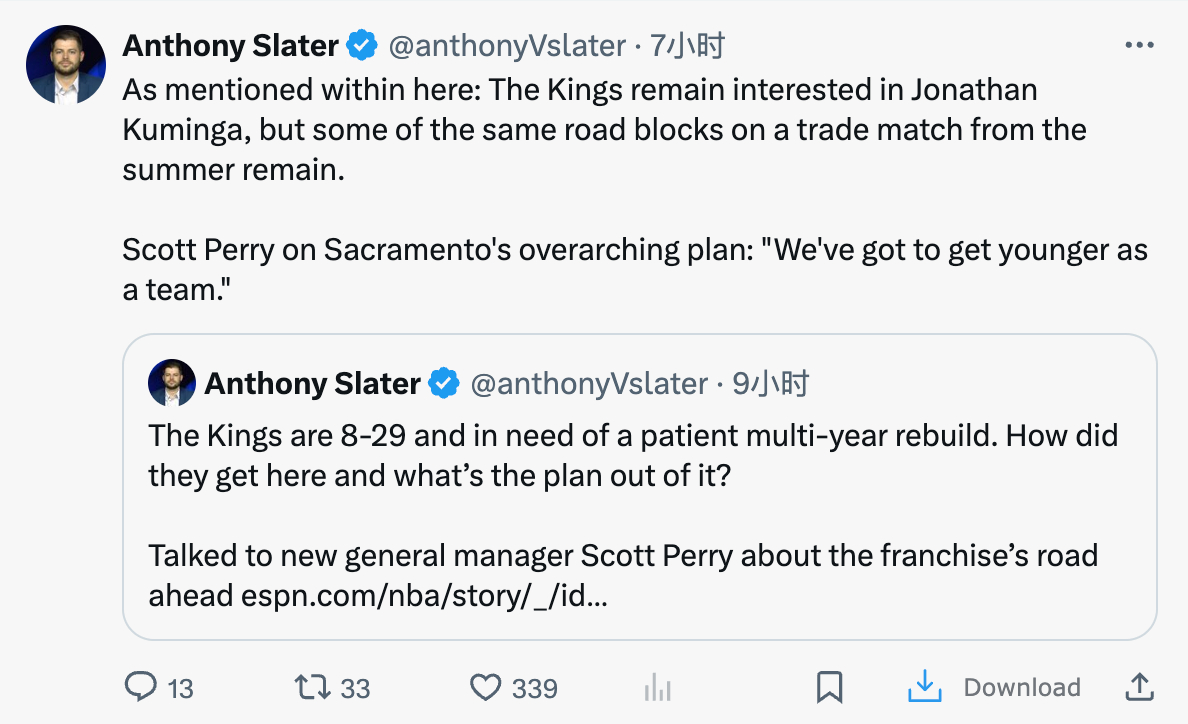Share the tweet via upload icon

click(1139, 687)
